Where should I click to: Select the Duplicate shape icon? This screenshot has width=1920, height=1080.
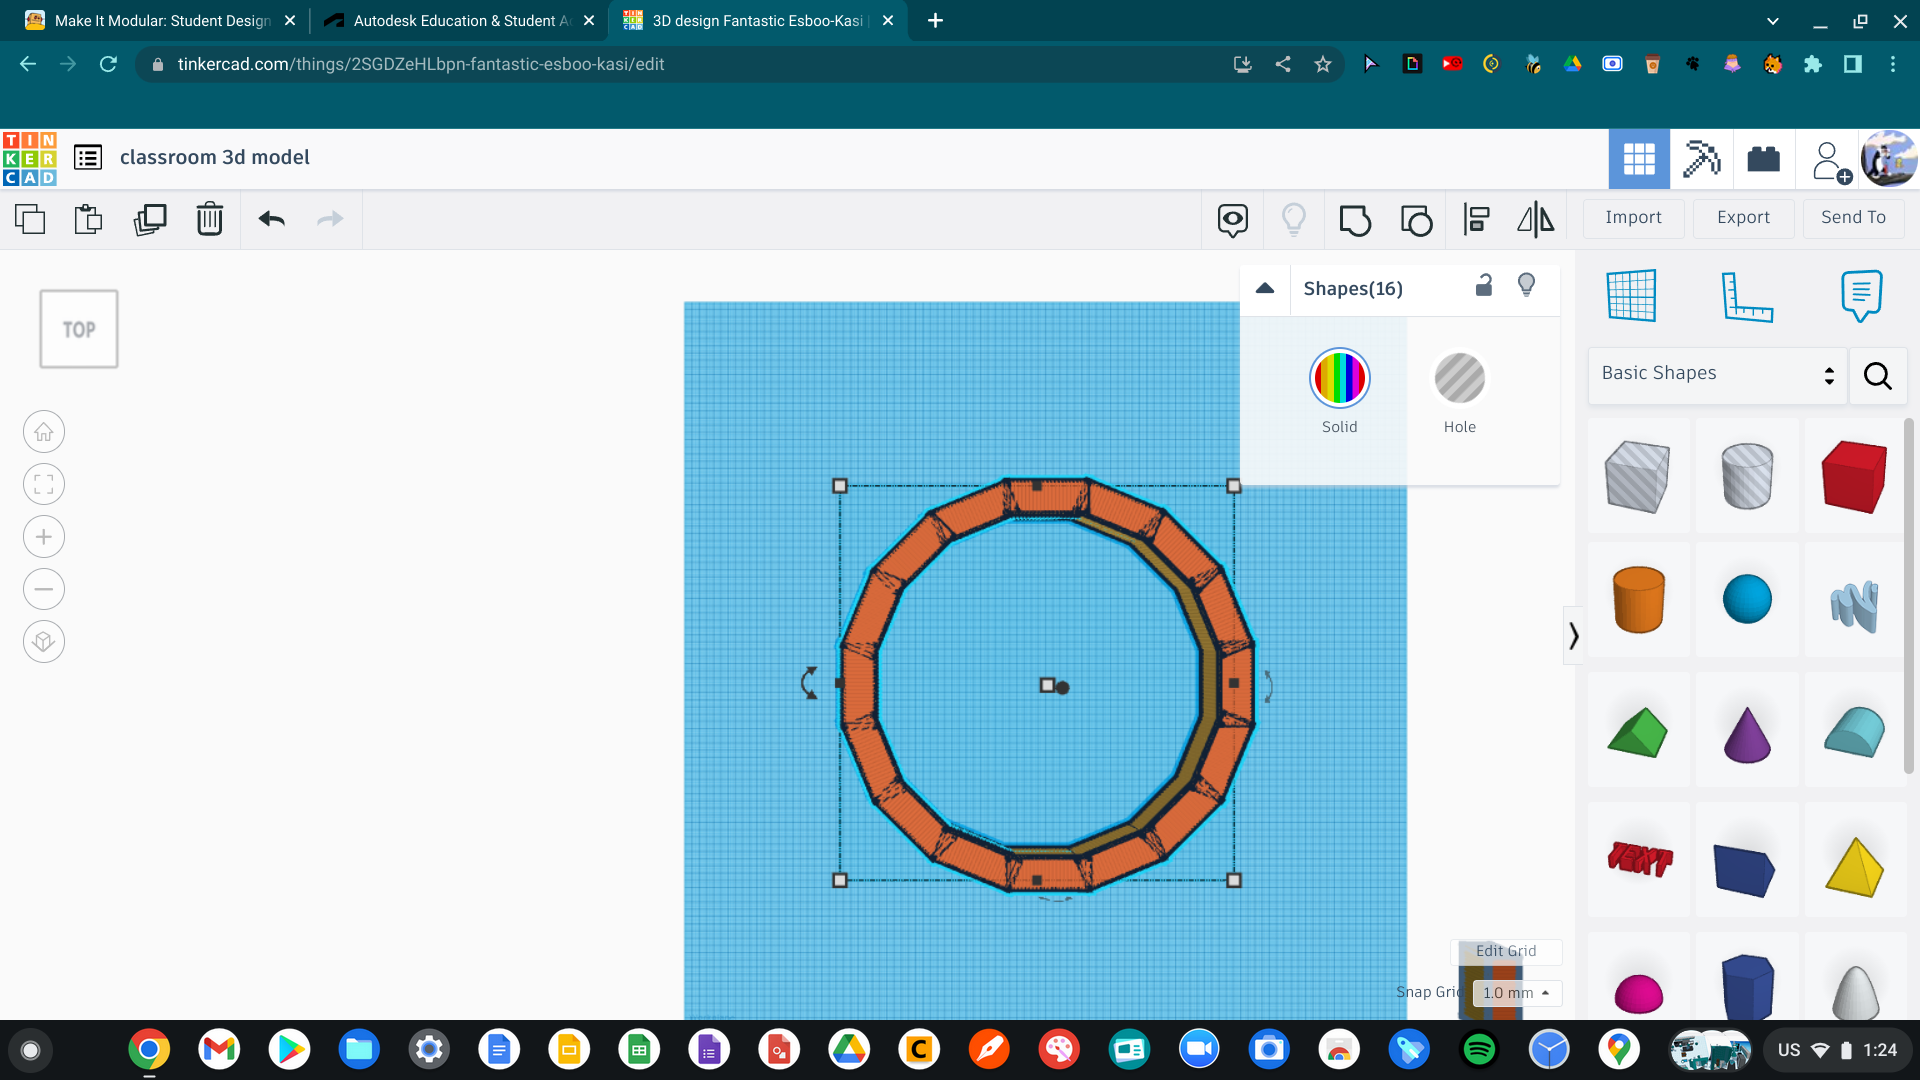[148, 218]
